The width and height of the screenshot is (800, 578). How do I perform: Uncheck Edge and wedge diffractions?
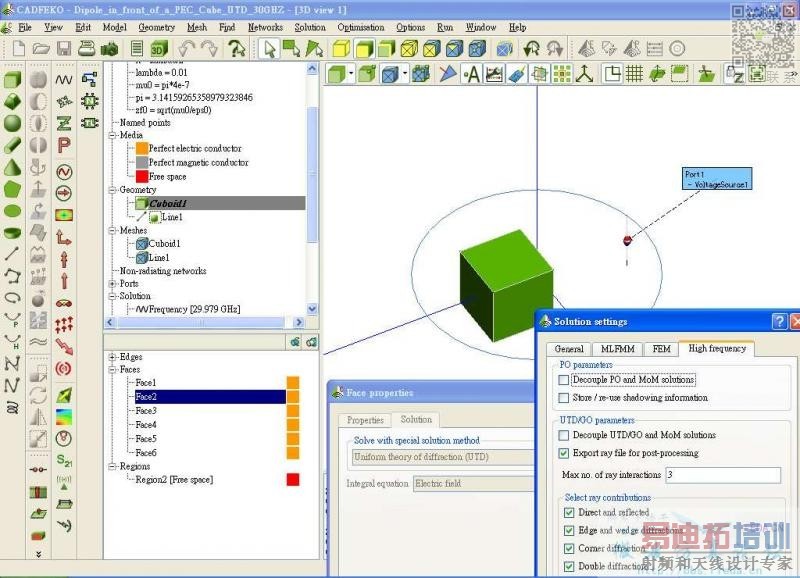(x=569, y=531)
